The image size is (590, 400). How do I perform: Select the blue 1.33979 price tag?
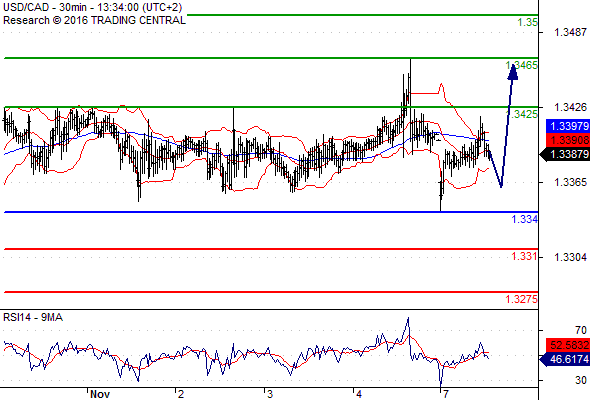(568, 126)
